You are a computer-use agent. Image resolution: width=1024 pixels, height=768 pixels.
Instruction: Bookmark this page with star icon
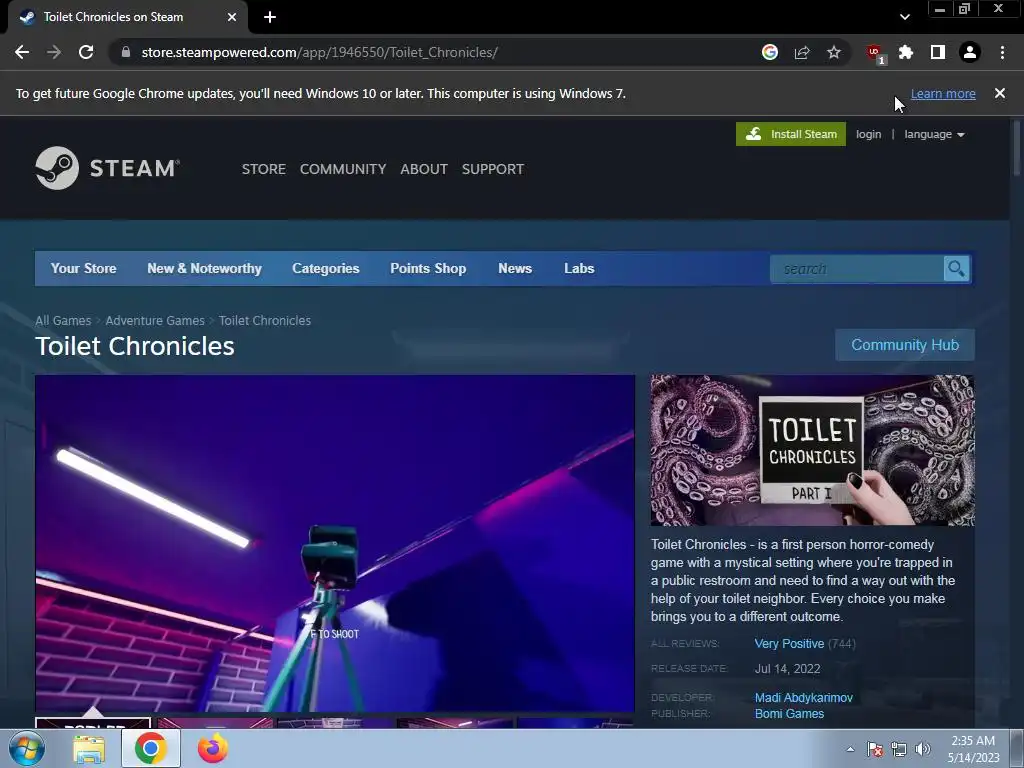coord(834,52)
